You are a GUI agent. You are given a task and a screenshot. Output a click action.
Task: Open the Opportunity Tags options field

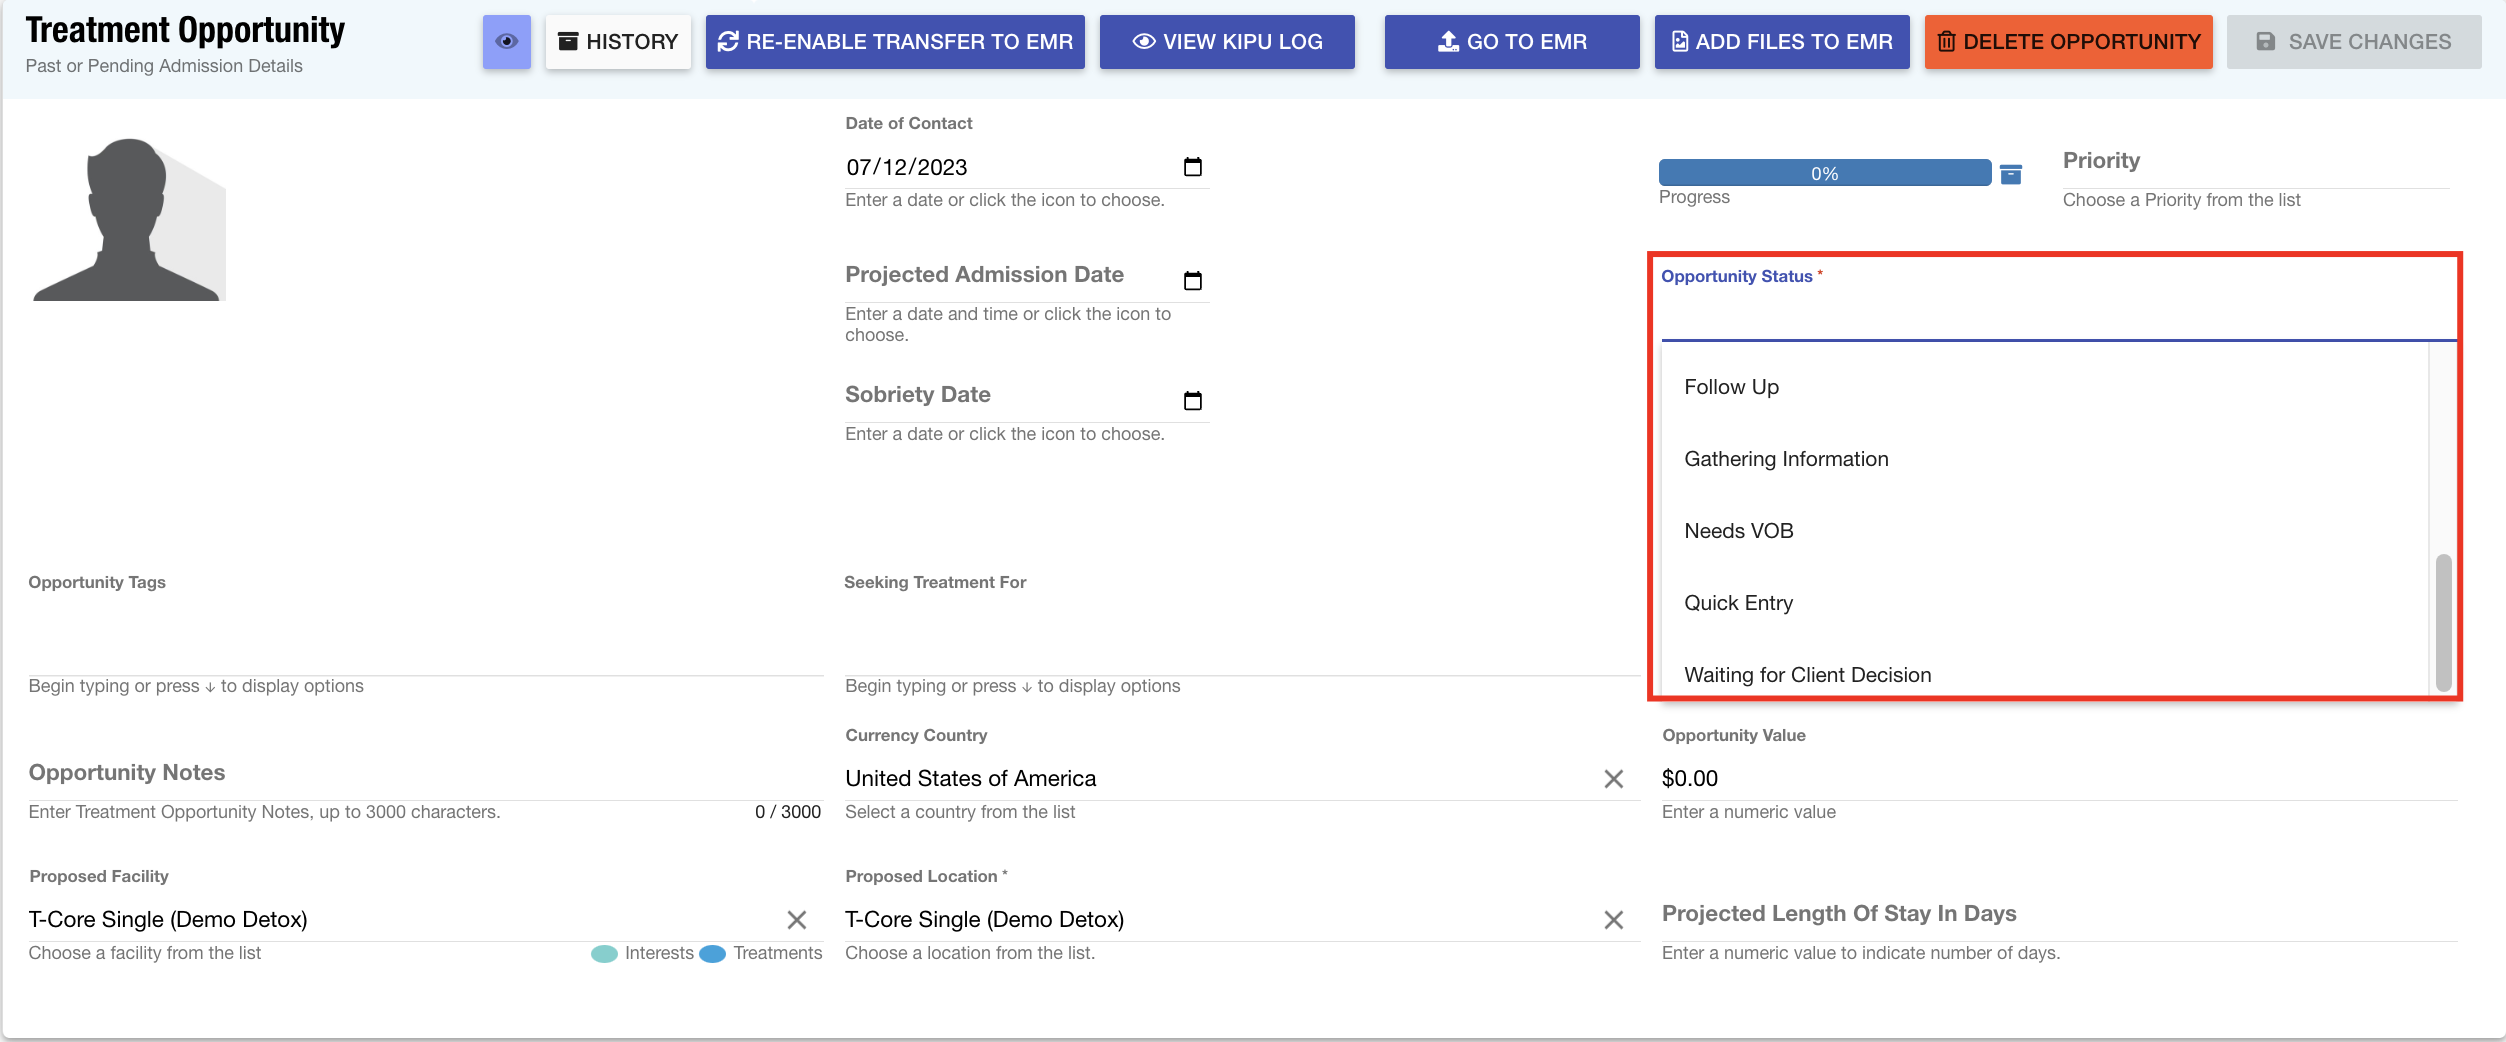pos(425,650)
